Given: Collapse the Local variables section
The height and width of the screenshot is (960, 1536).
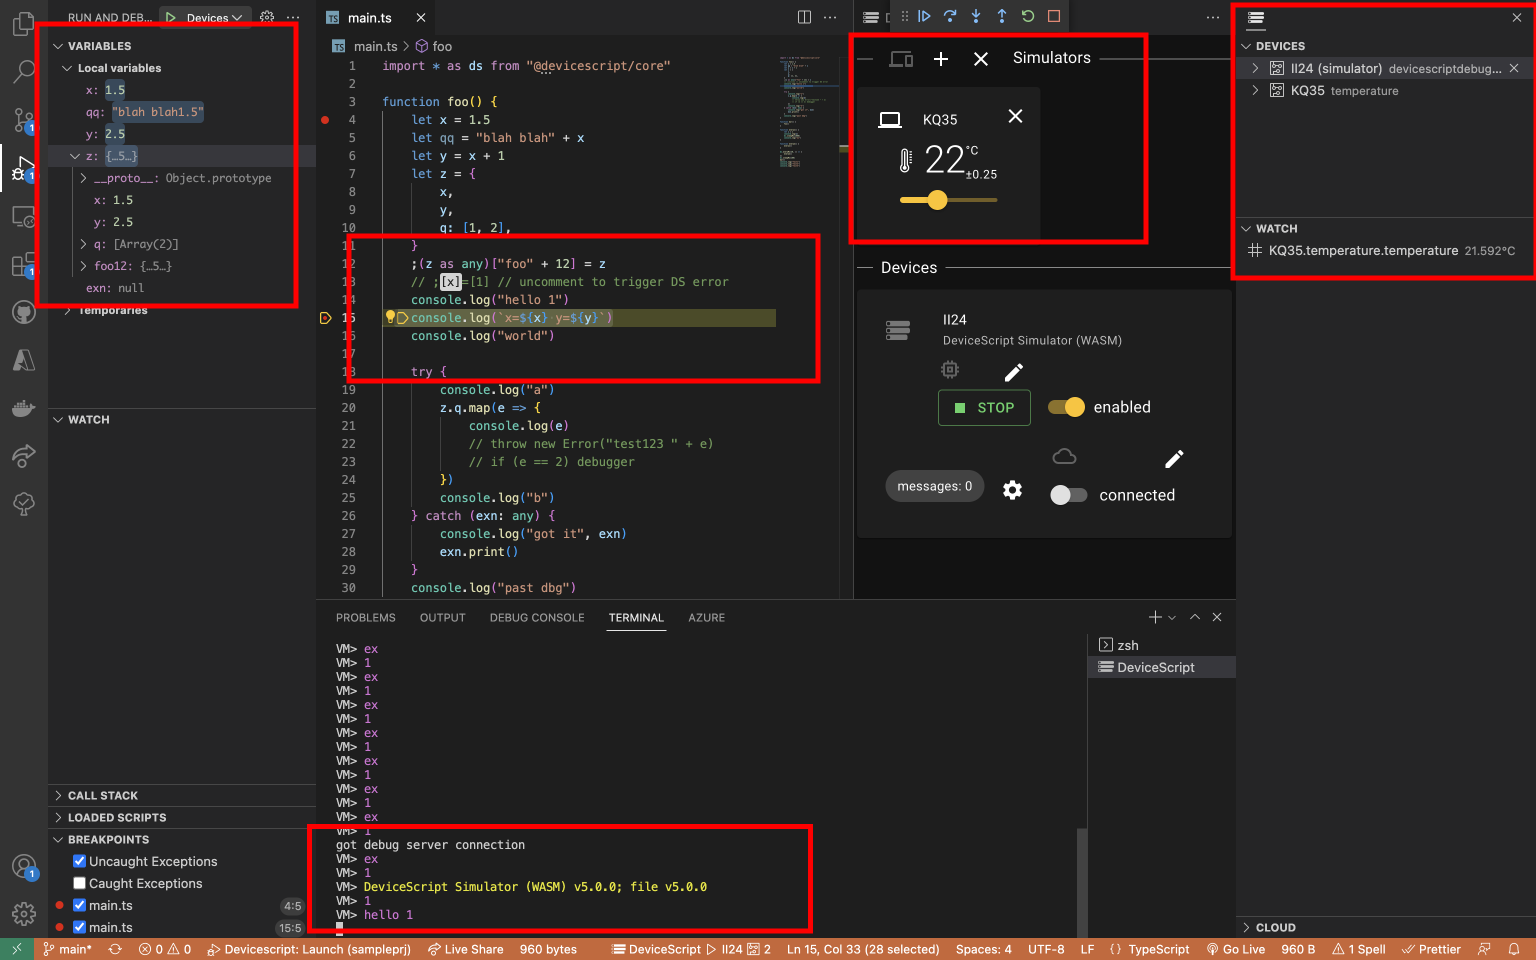Looking at the screenshot, I should pyautogui.click(x=67, y=68).
